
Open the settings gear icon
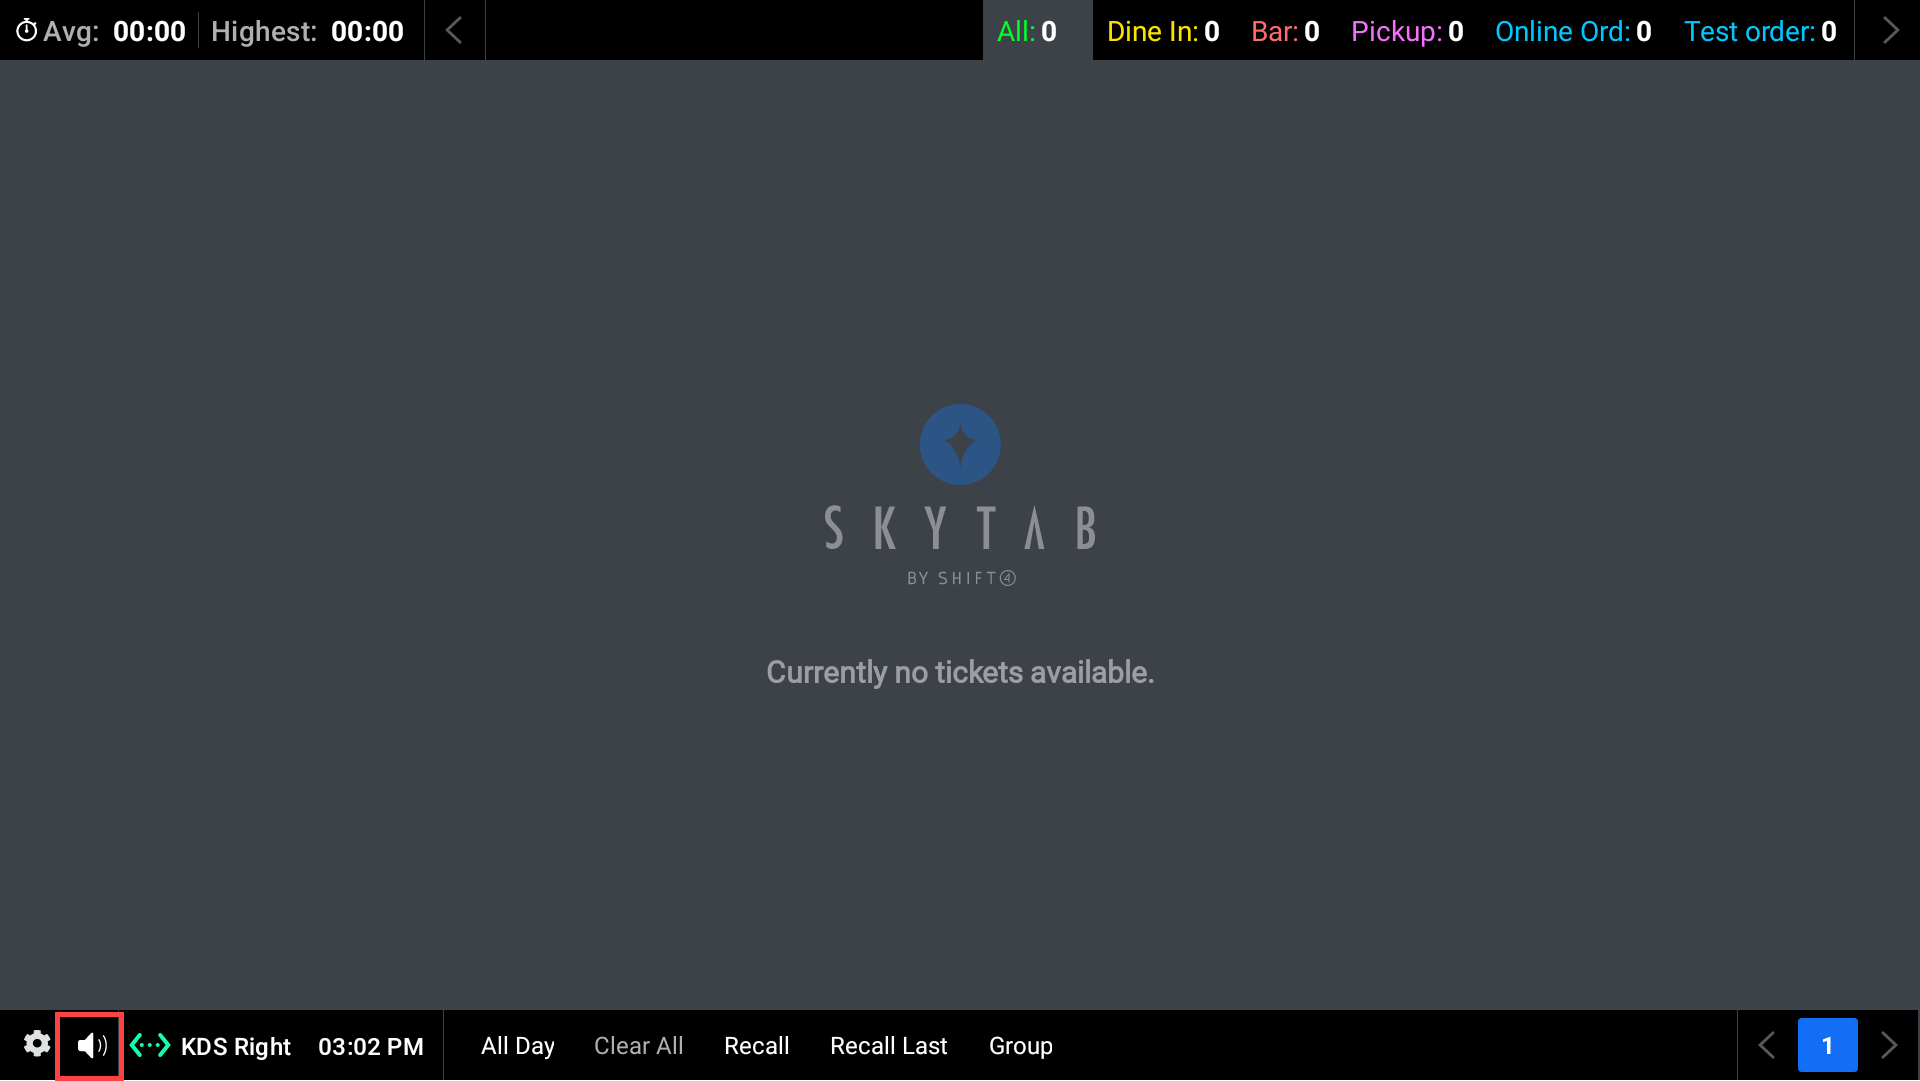point(37,1045)
